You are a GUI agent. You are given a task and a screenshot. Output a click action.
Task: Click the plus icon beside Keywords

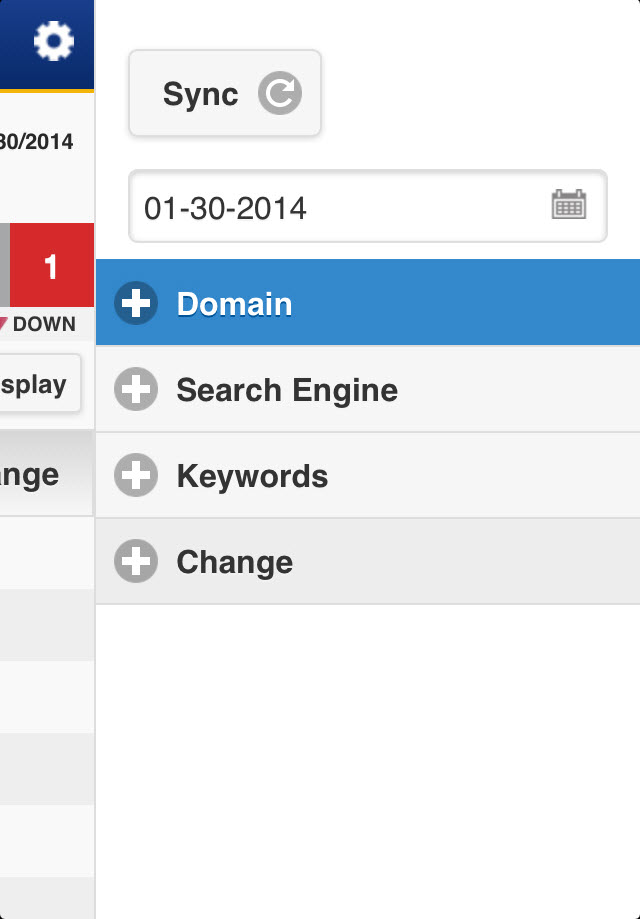point(136,475)
